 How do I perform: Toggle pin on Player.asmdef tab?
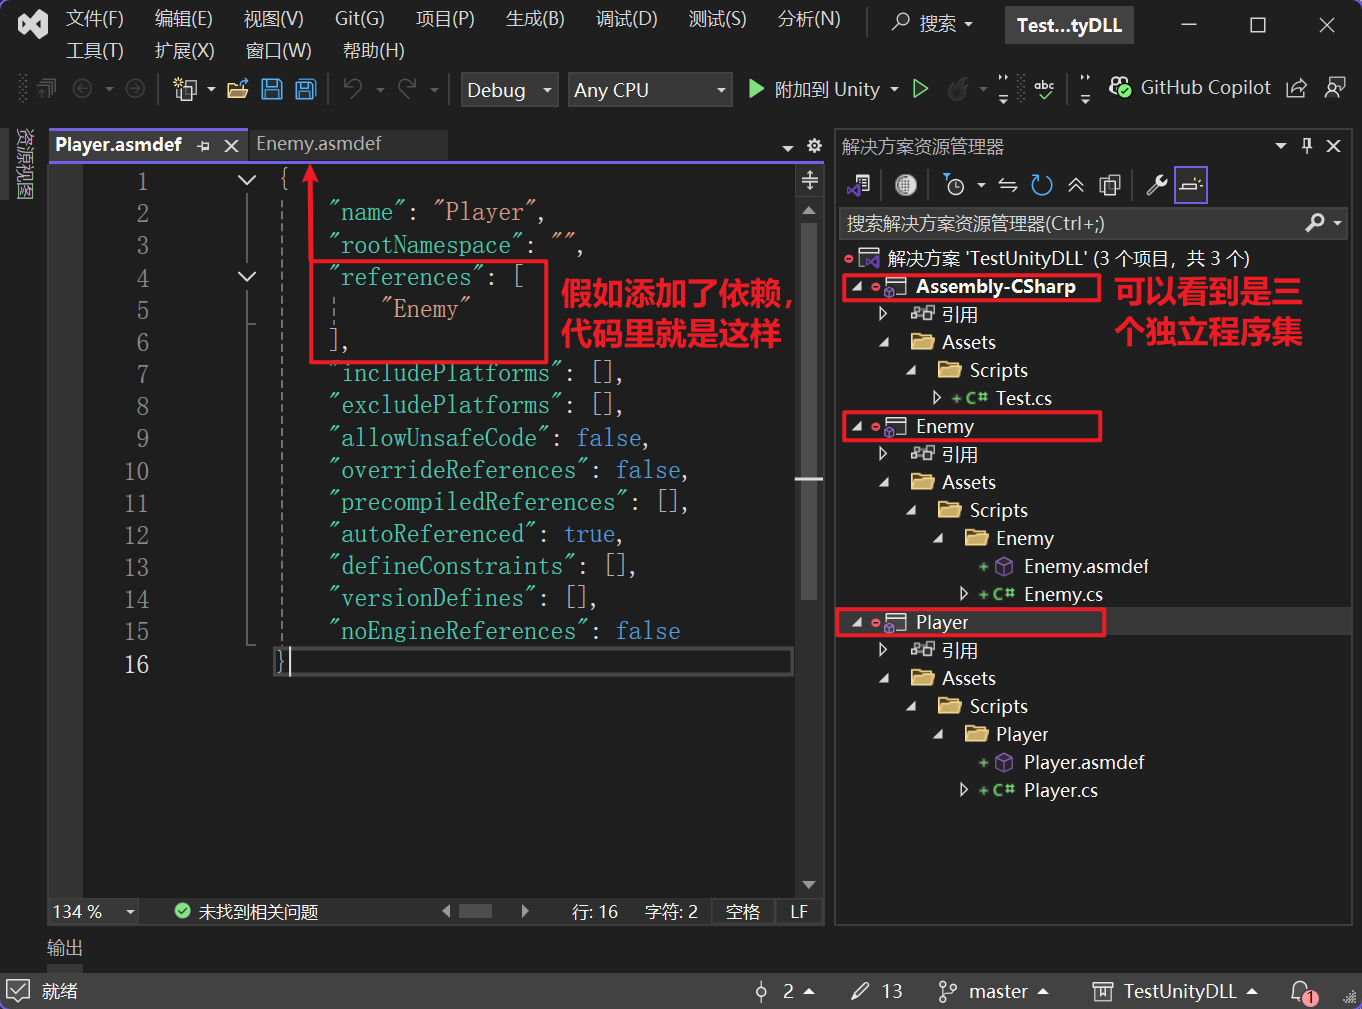tap(204, 146)
